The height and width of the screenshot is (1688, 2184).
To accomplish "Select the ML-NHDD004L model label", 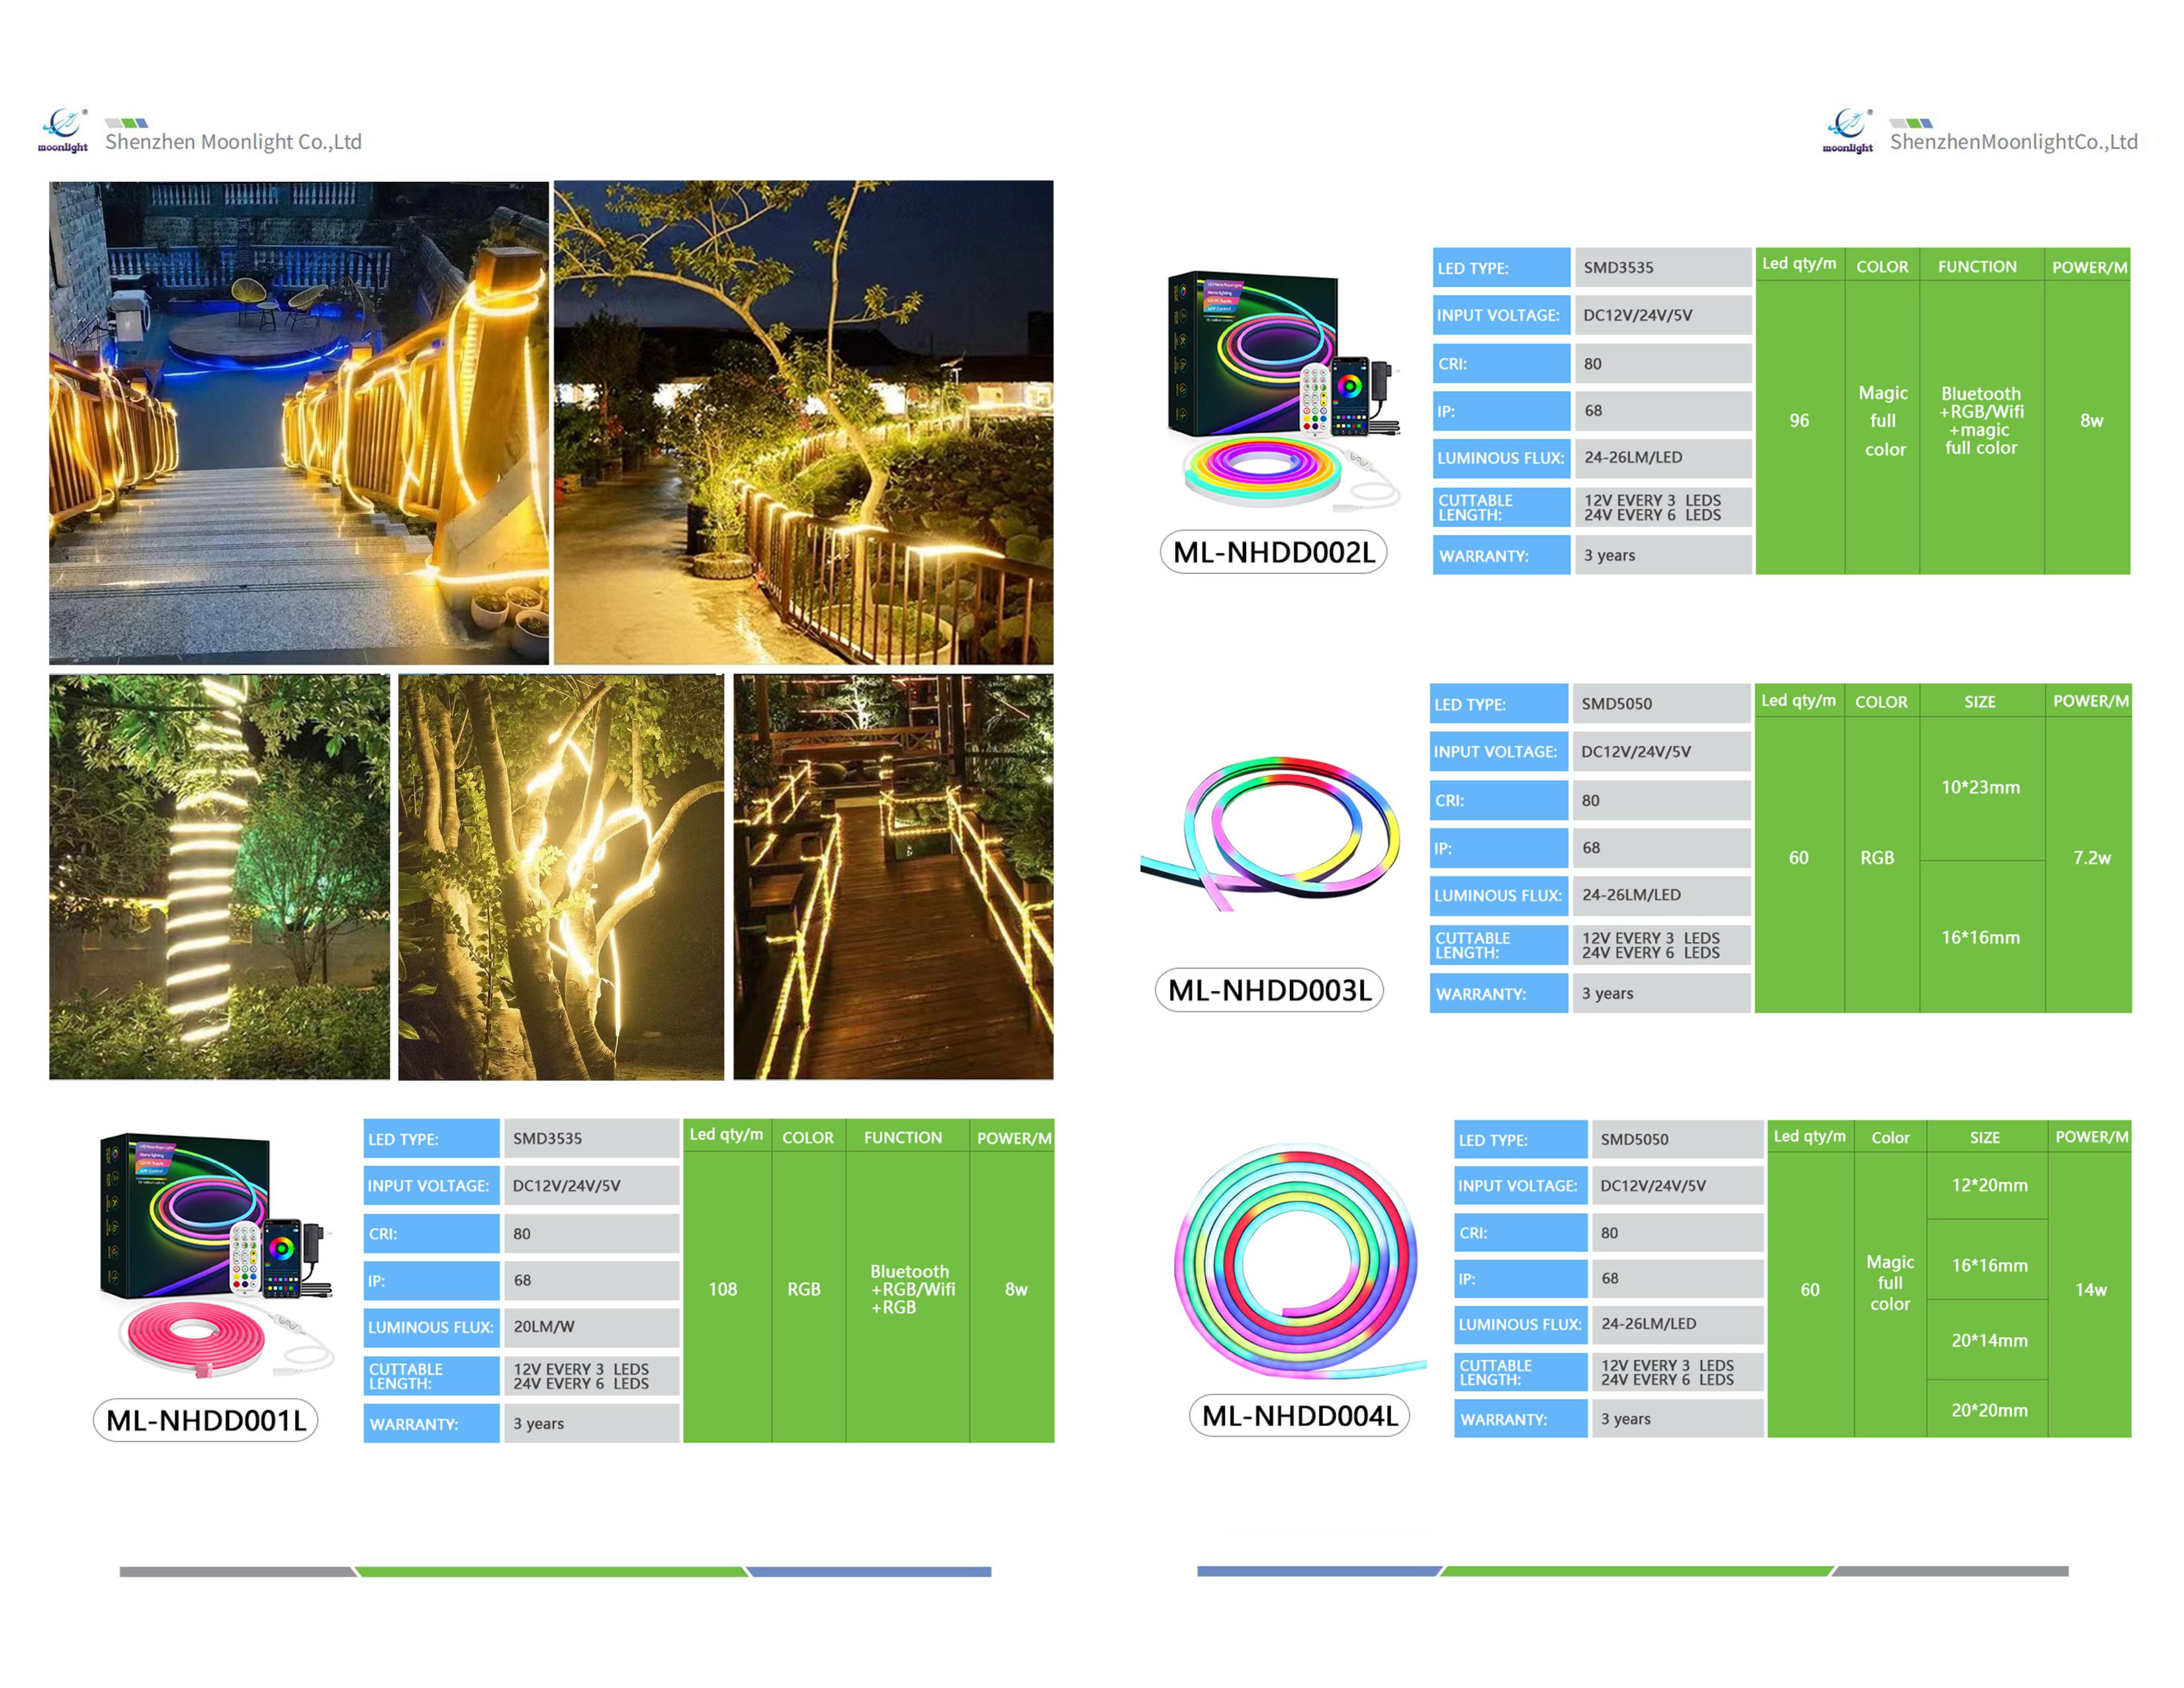I will click(x=1299, y=1416).
